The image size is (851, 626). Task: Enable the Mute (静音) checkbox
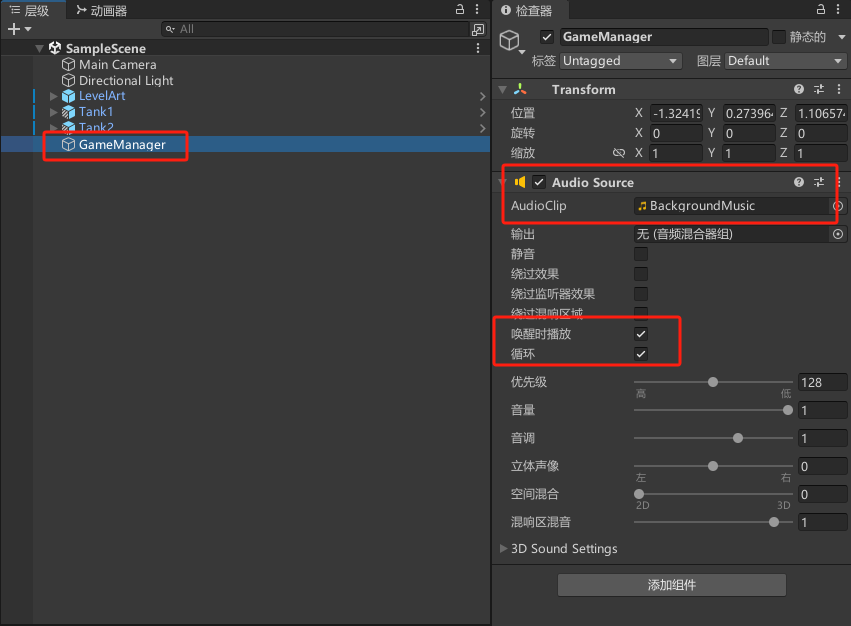(641, 254)
